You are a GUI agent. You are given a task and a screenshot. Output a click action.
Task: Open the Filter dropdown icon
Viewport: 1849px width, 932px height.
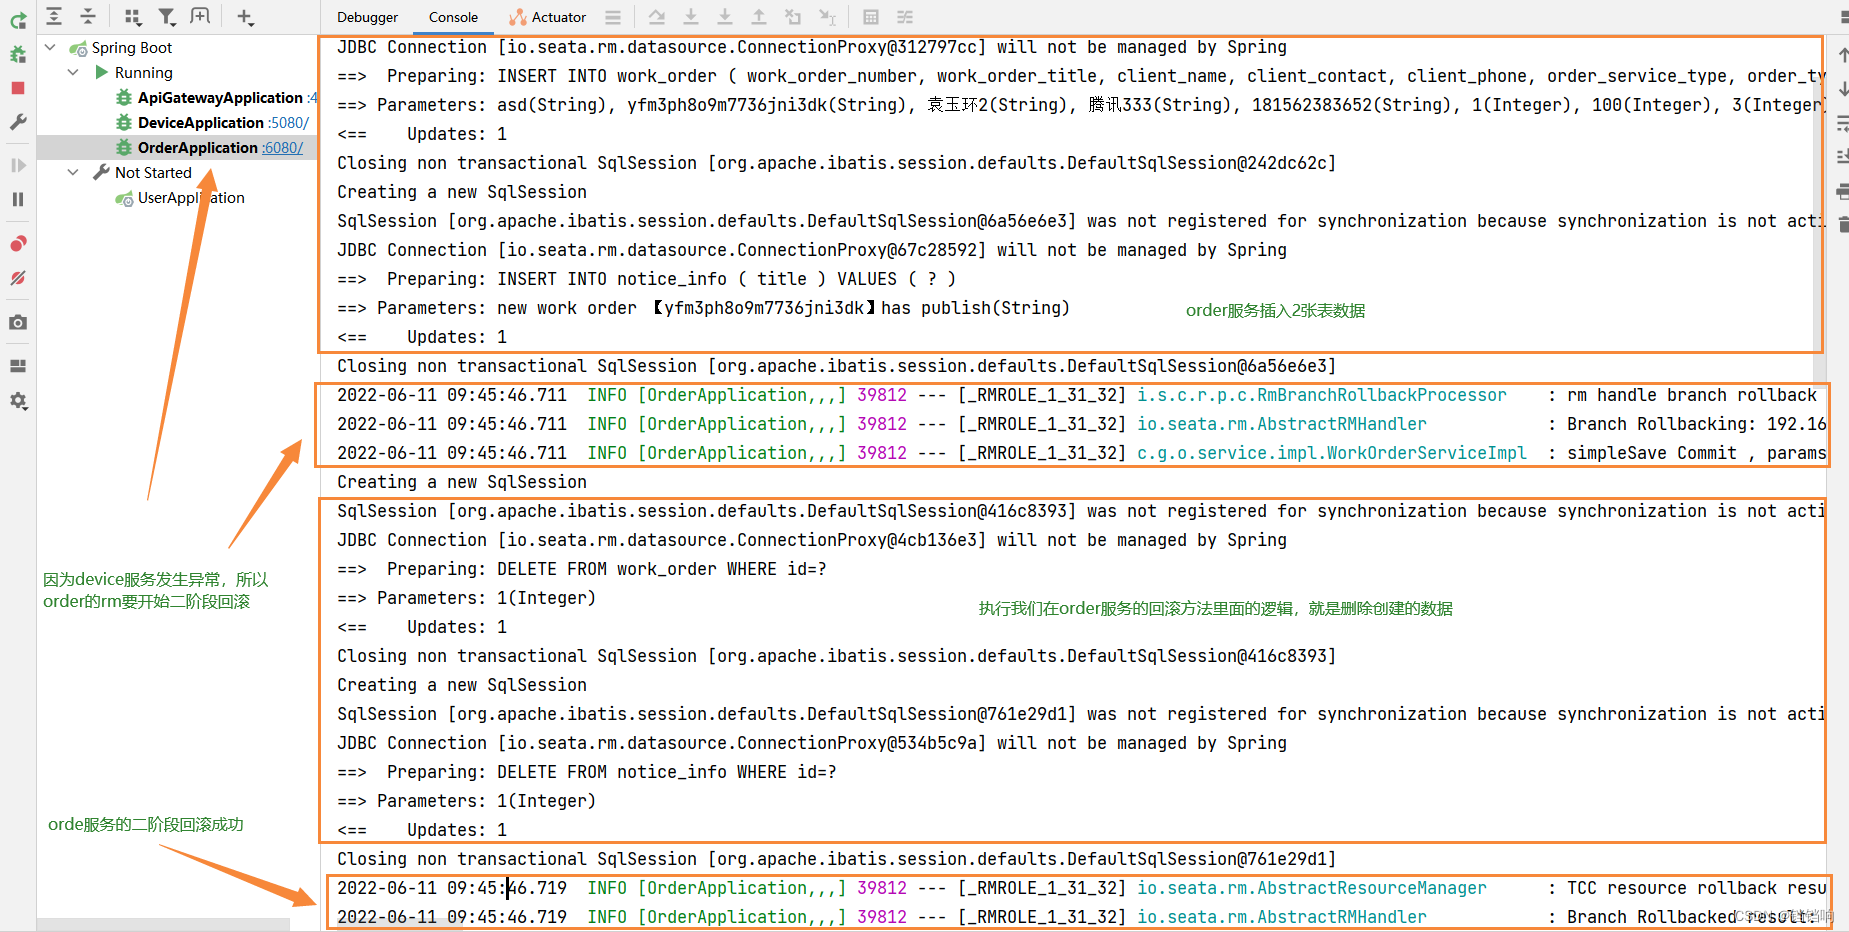[x=167, y=16]
